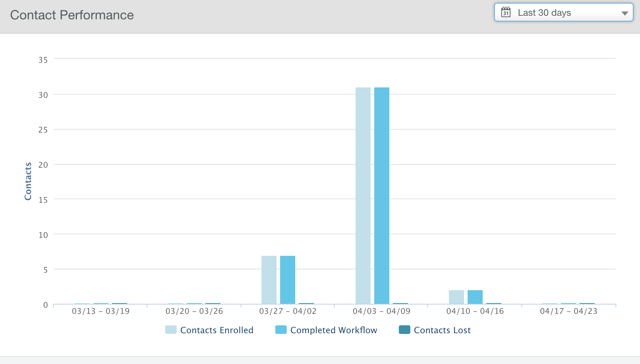This screenshot has width=640, height=364.
Task: Click the 04/17 - 04/23 axis label
Action: point(568,311)
